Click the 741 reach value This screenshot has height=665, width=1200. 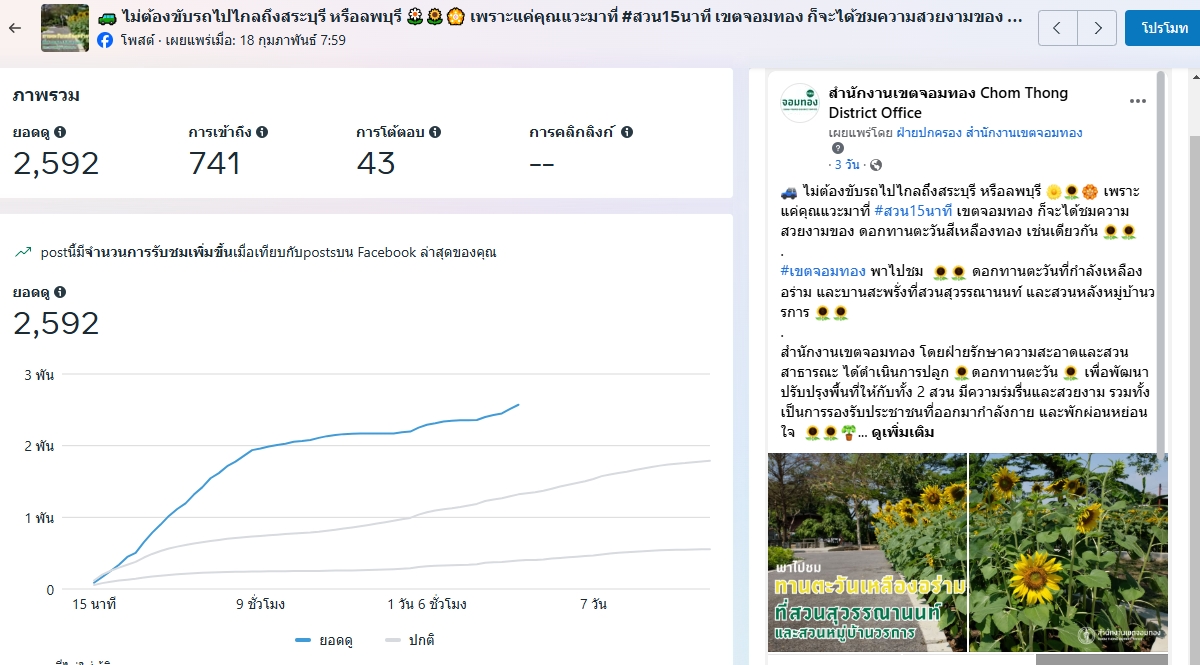coord(214,163)
